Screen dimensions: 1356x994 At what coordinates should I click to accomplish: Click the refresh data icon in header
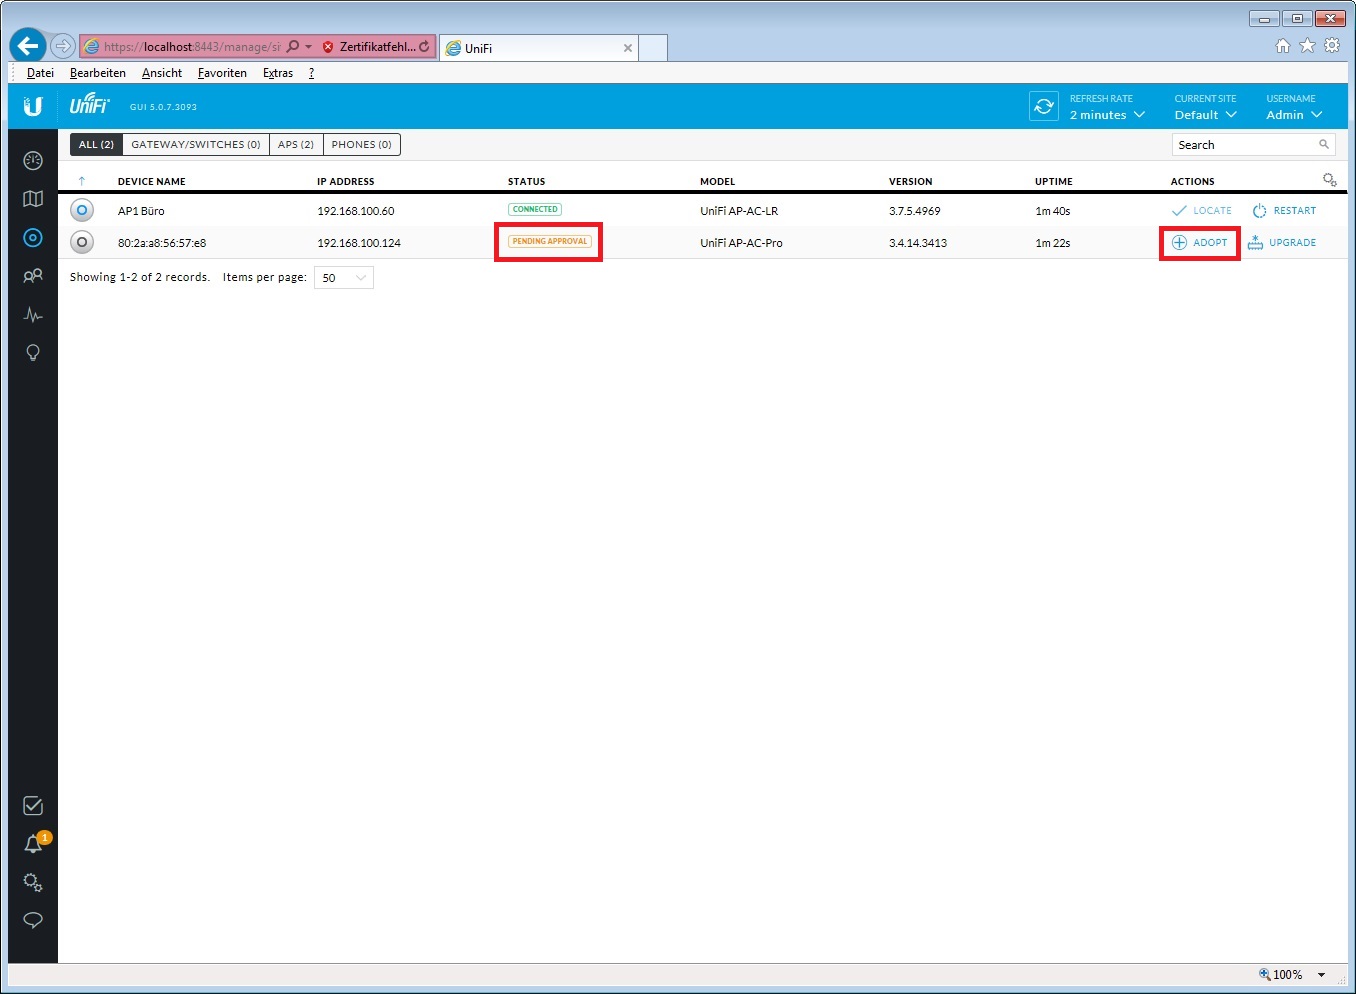click(x=1044, y=106)
